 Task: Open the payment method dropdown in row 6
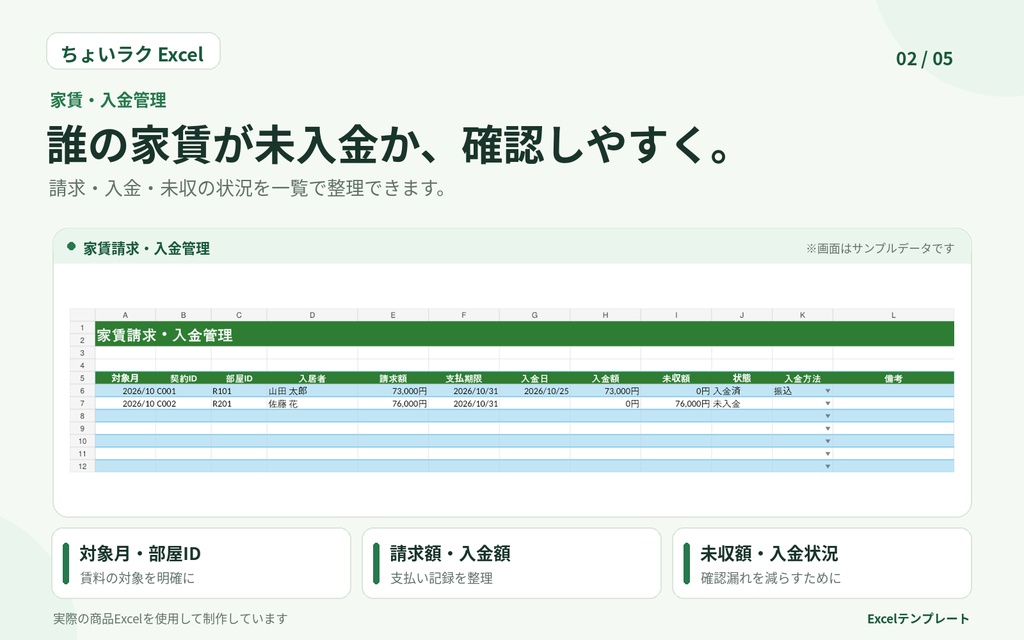click(x=827, y=391)
